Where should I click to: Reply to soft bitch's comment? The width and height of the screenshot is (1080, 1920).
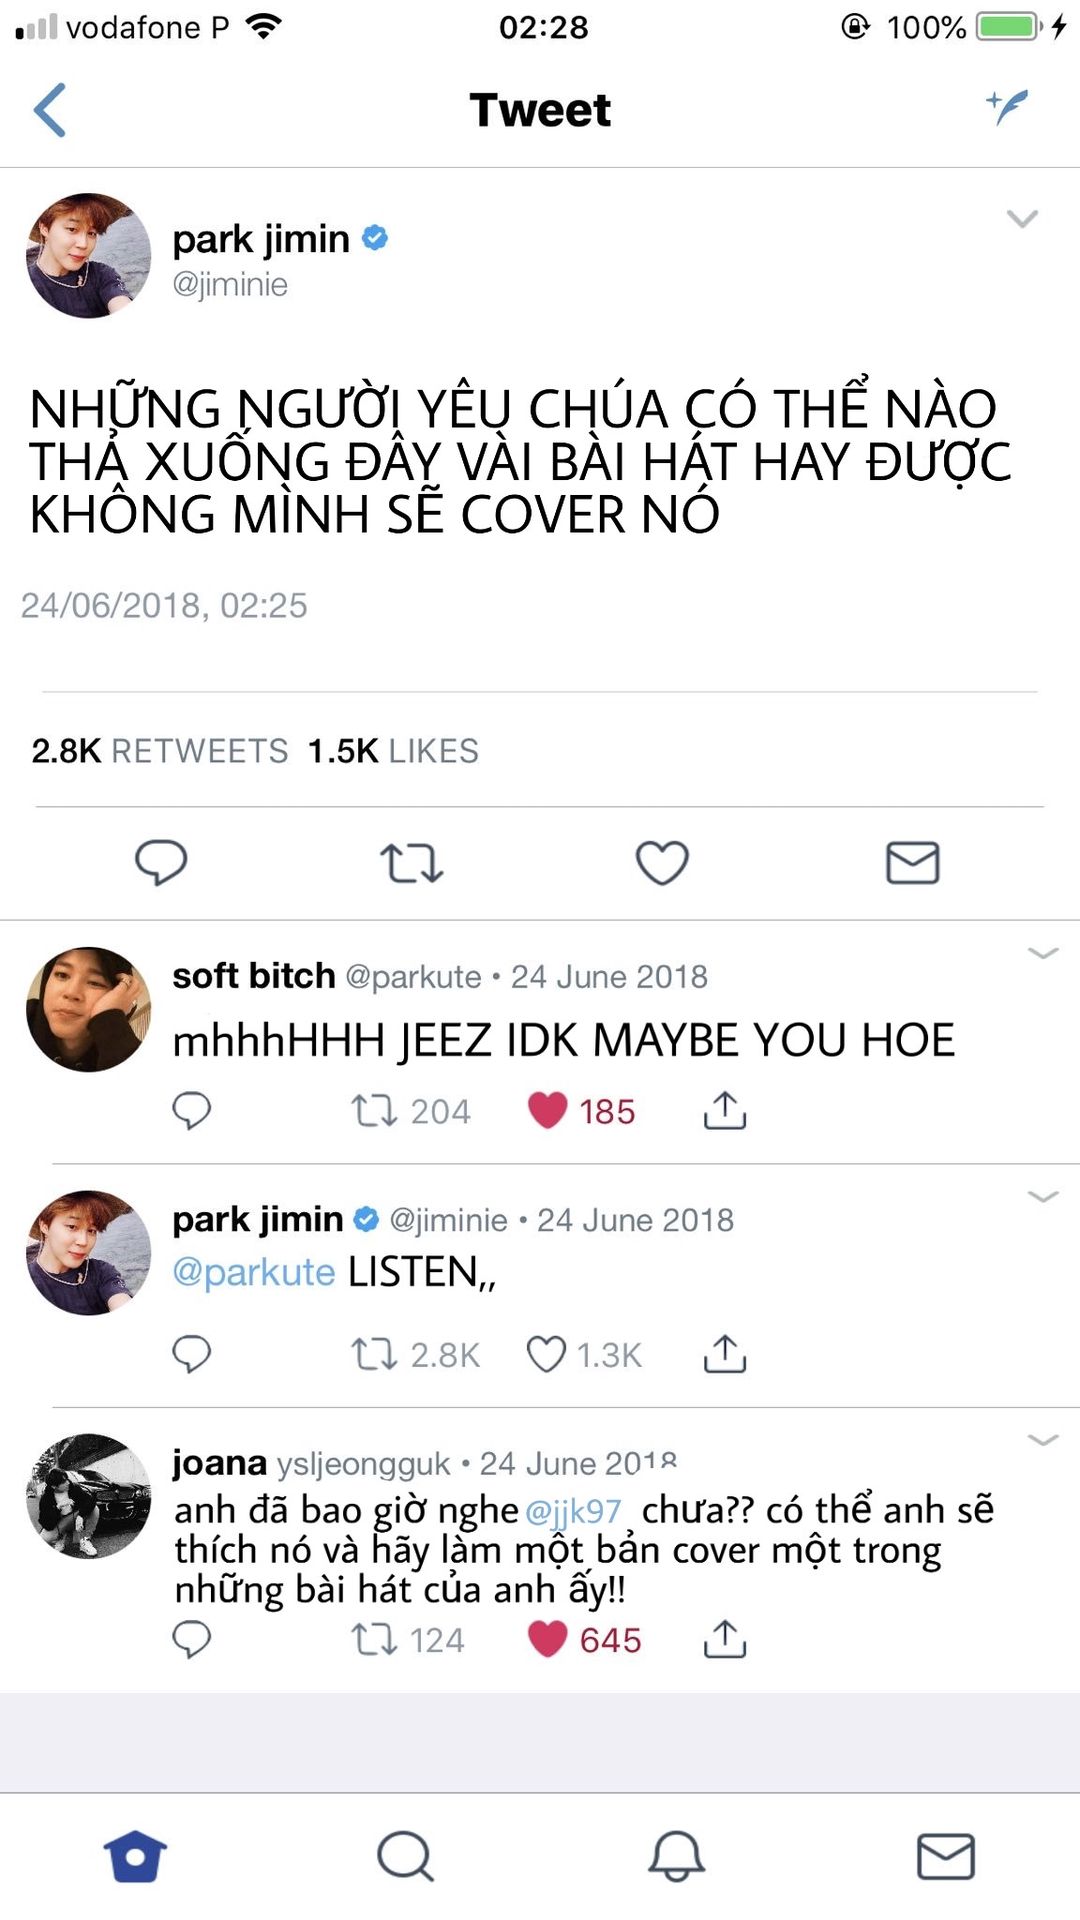191,1111
